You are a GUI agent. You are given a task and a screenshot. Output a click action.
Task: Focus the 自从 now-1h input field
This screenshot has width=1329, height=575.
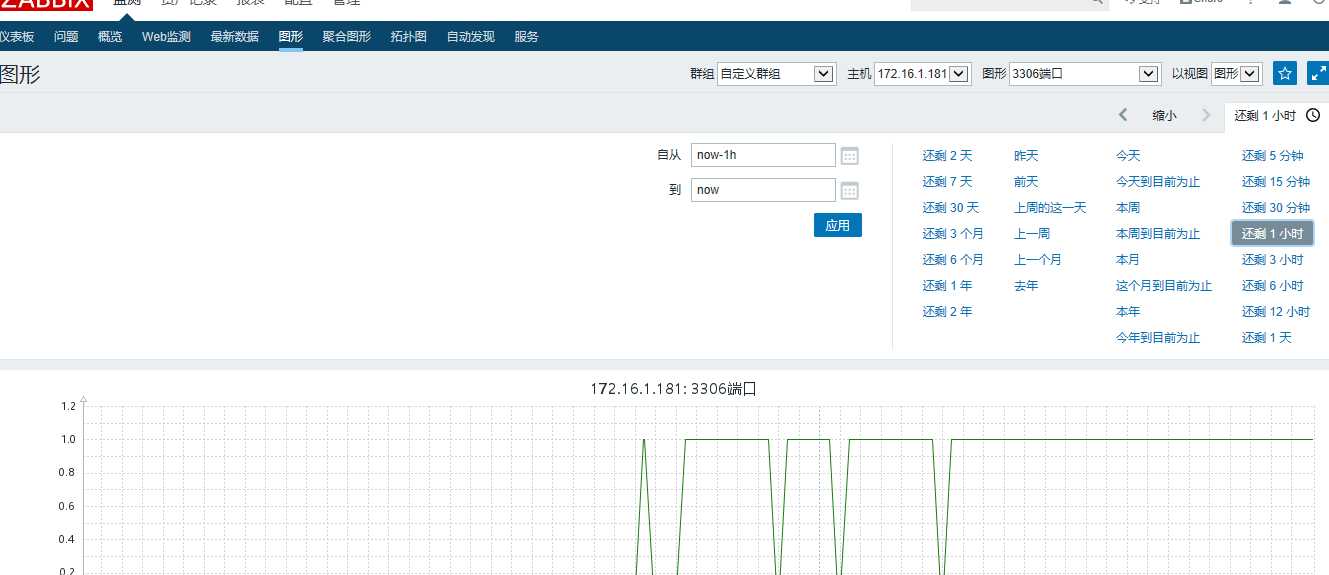tap(763, 155)
